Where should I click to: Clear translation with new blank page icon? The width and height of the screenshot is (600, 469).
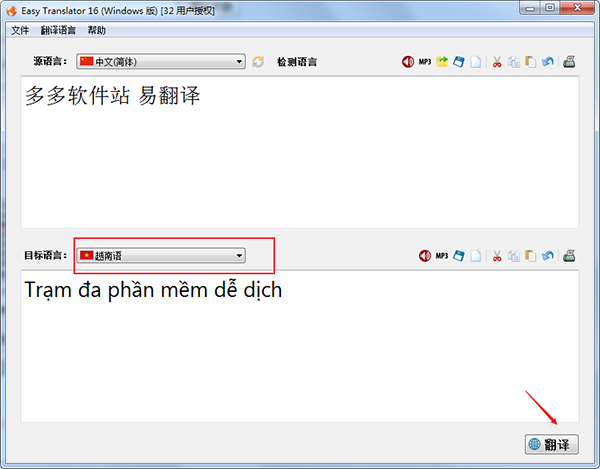click(475, 256)
